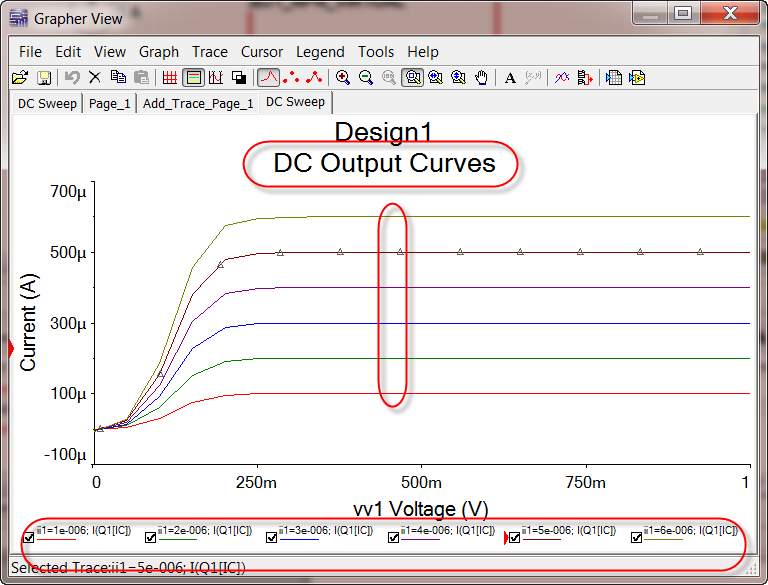Click the Zoom out magnifier

[x=366, y=77]
